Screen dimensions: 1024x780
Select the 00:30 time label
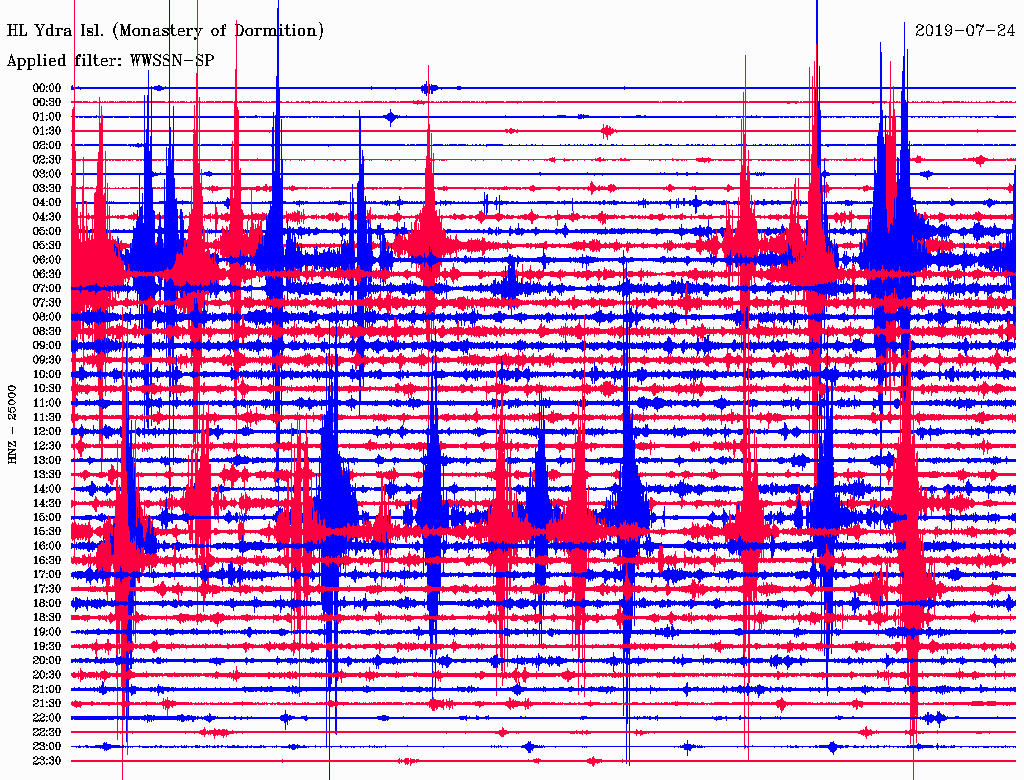pos(47,103)
